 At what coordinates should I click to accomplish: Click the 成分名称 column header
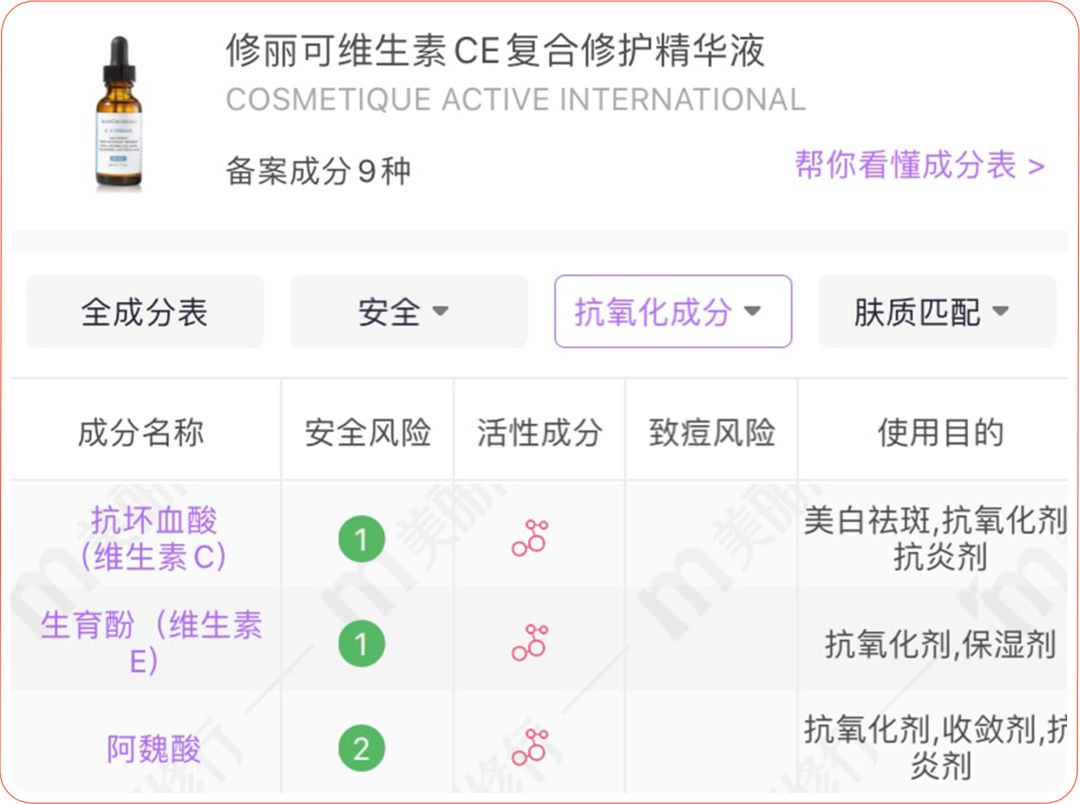click(141, 432)
